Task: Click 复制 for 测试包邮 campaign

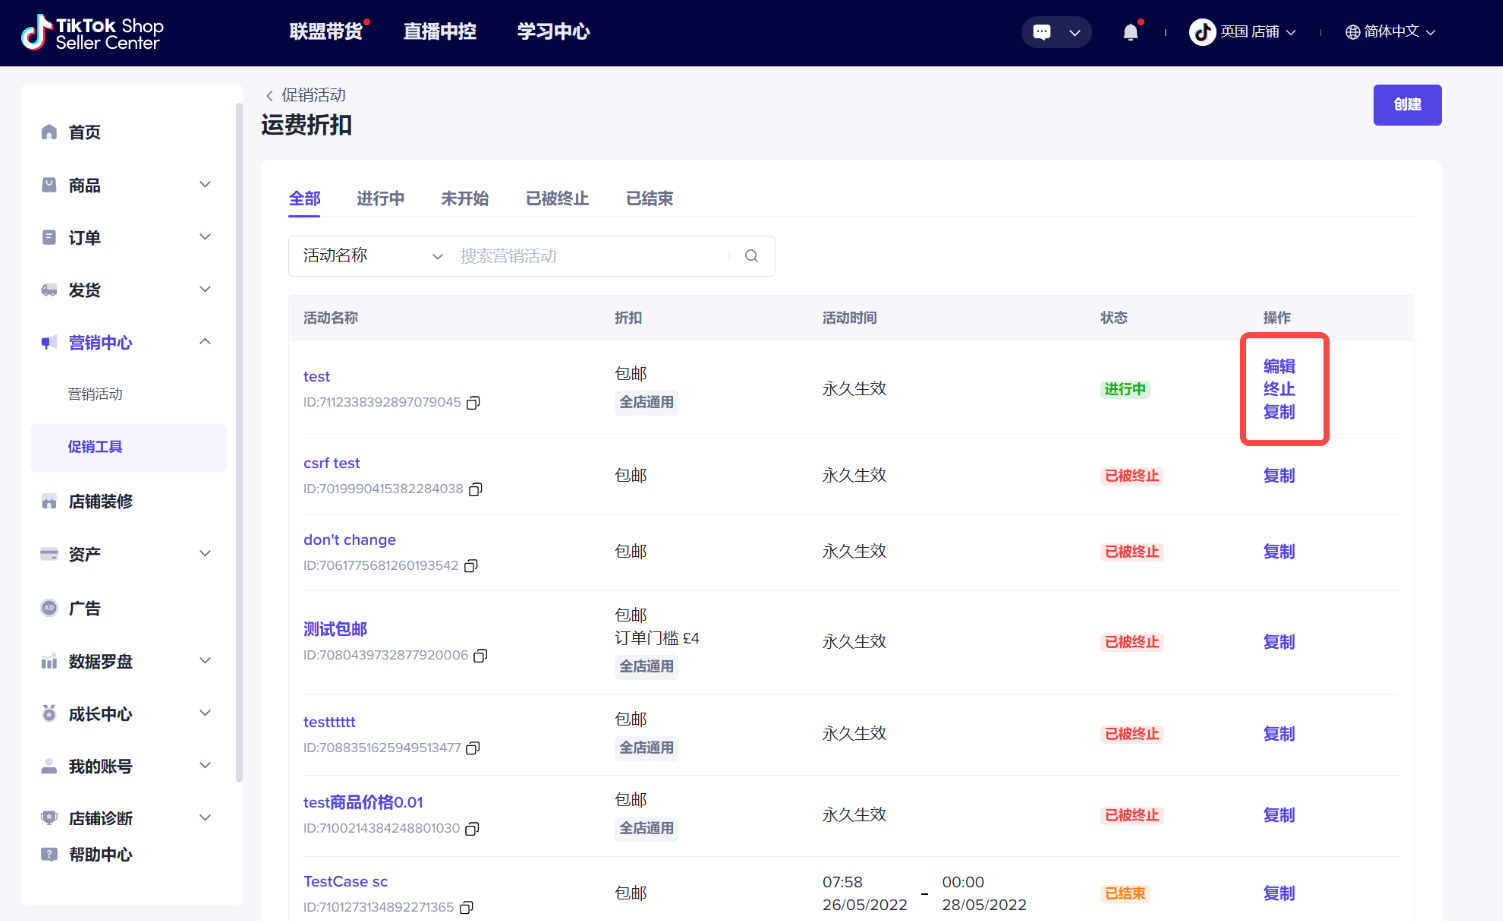Action: (1279, 642)
